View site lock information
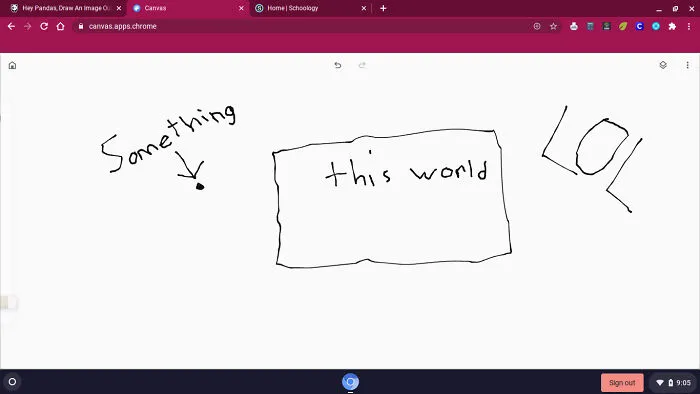Image resolution: width=700 pixels, height=394 pixels. 81,26
